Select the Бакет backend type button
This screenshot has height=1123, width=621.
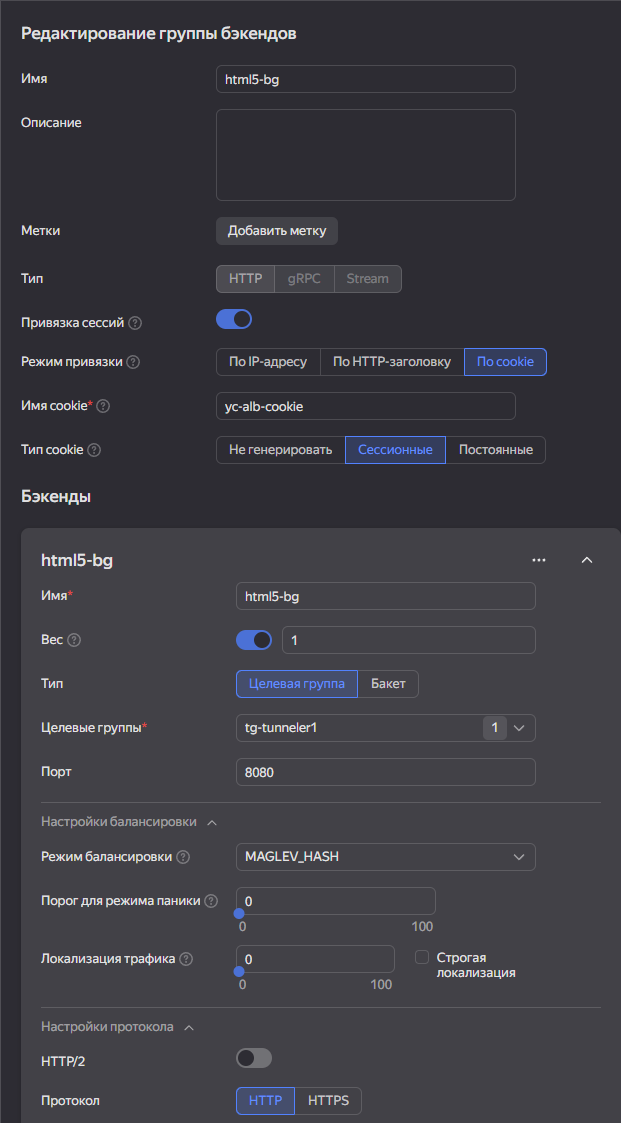[388, 684]
